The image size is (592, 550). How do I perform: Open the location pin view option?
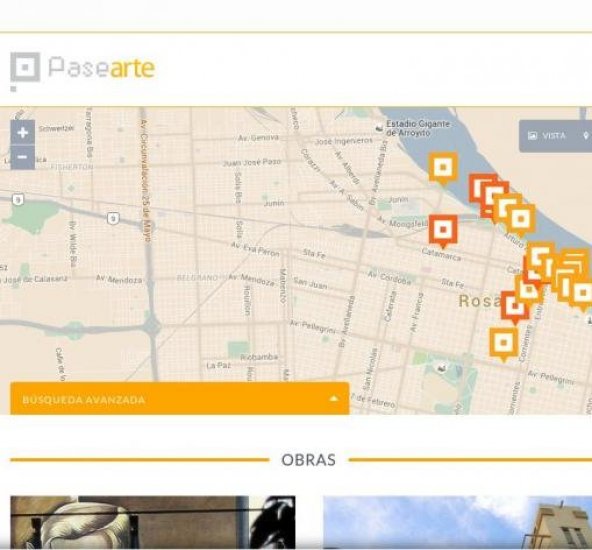[586, 136]
